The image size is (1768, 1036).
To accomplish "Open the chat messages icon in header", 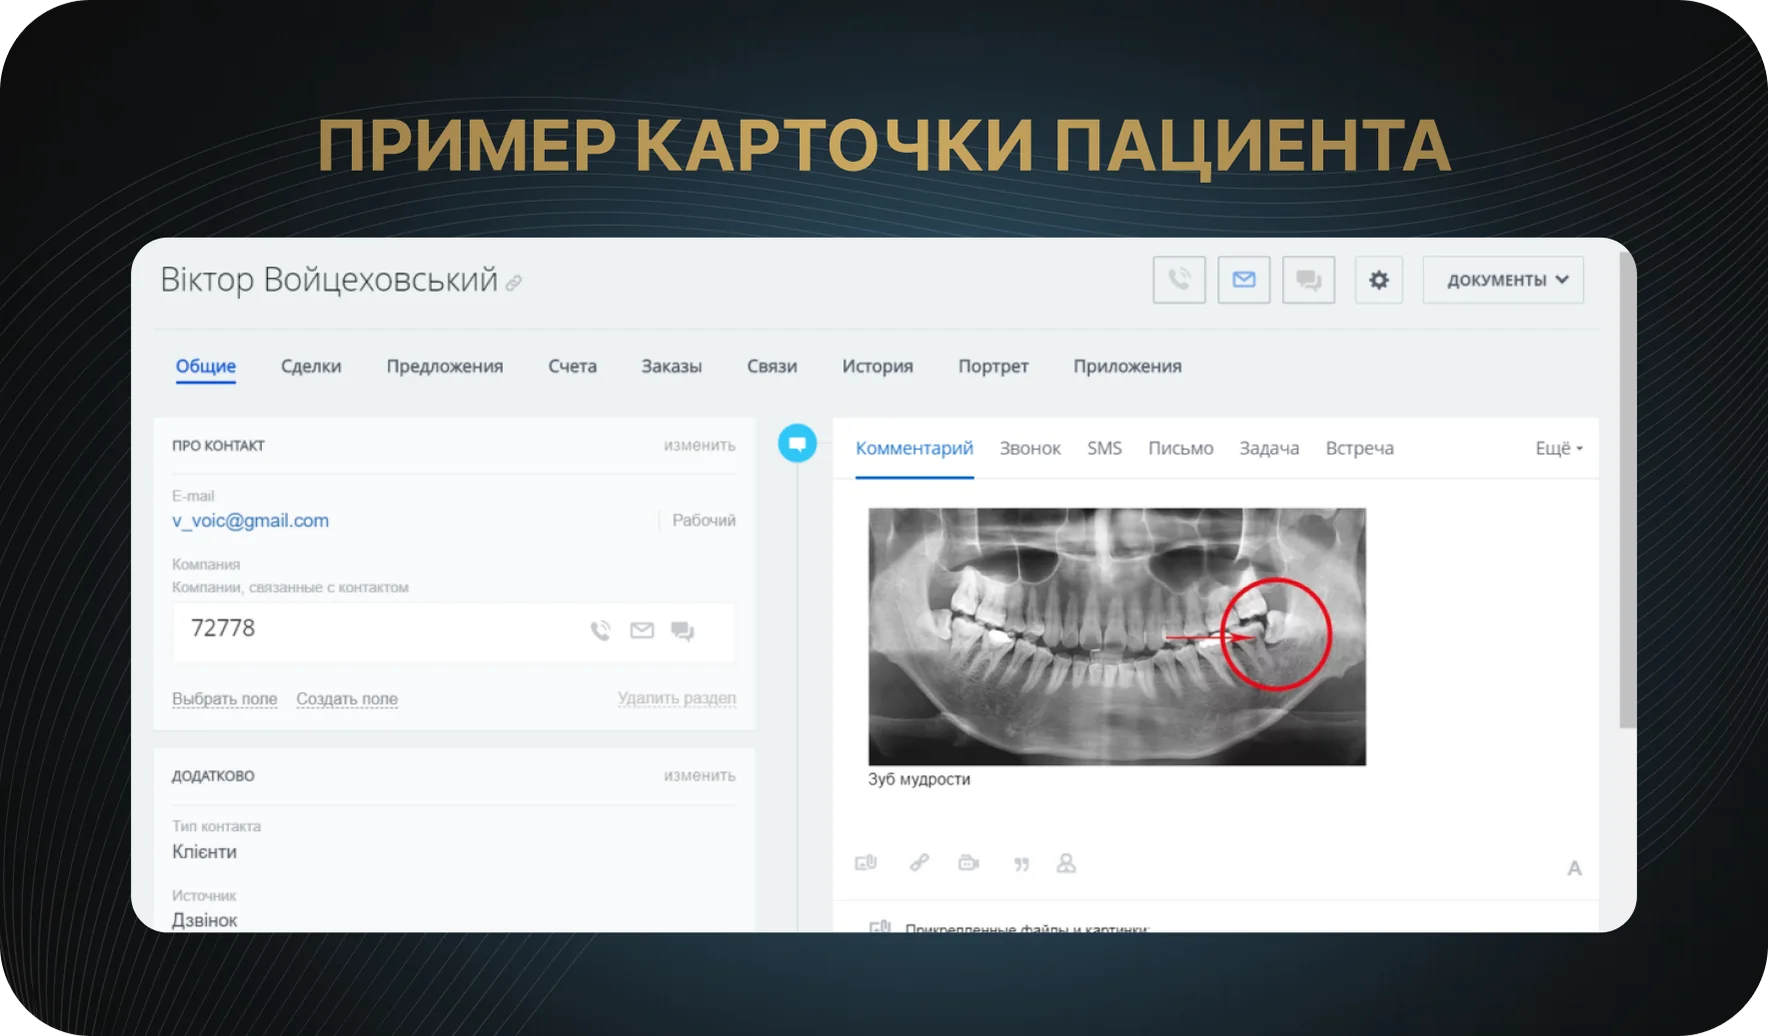I will point(1309,280).
